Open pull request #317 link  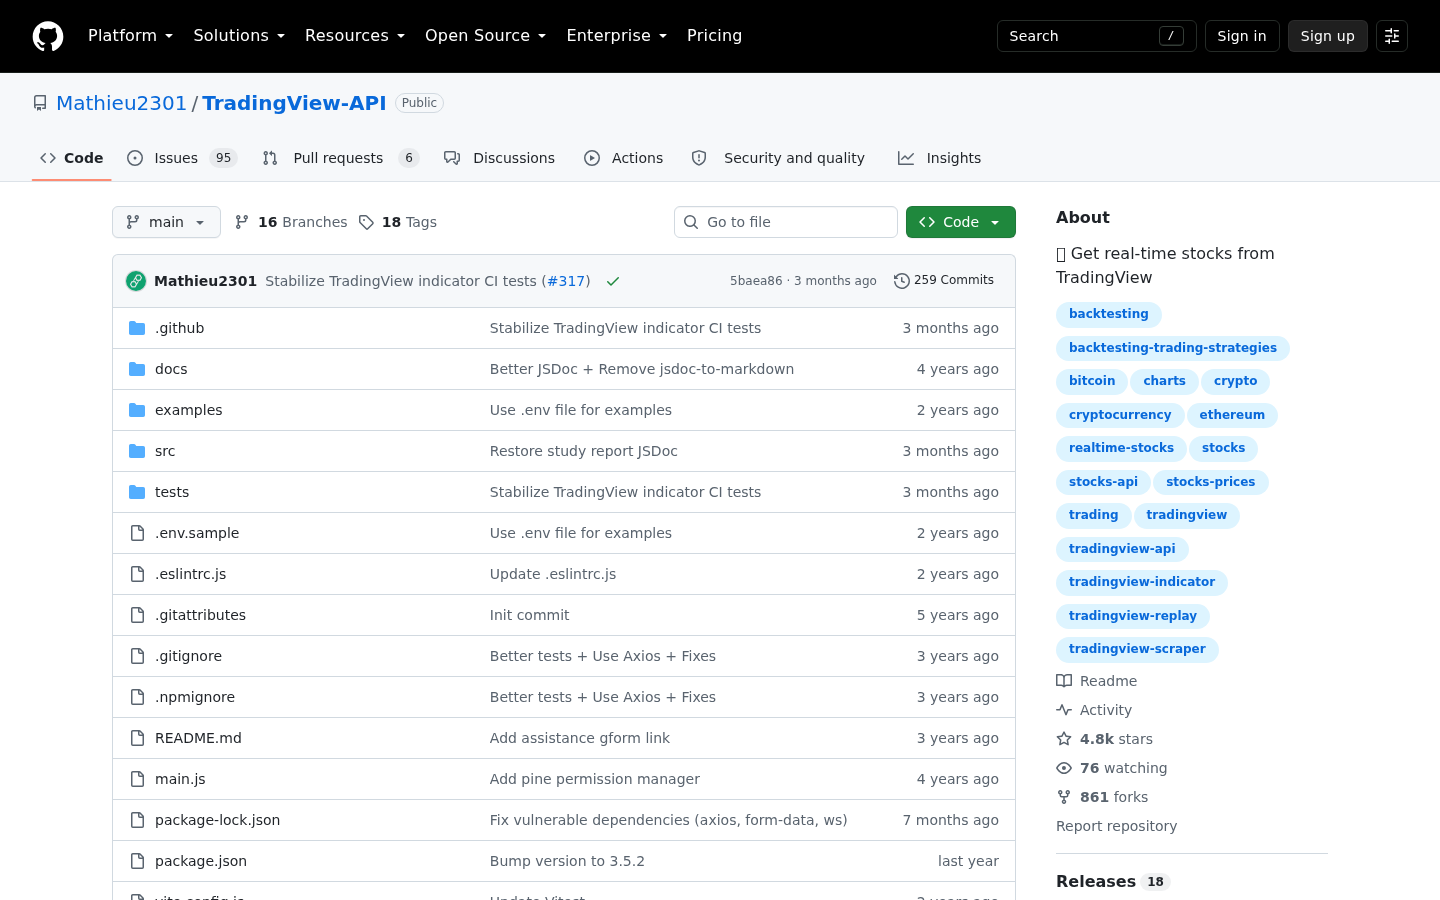click(566, 281)
